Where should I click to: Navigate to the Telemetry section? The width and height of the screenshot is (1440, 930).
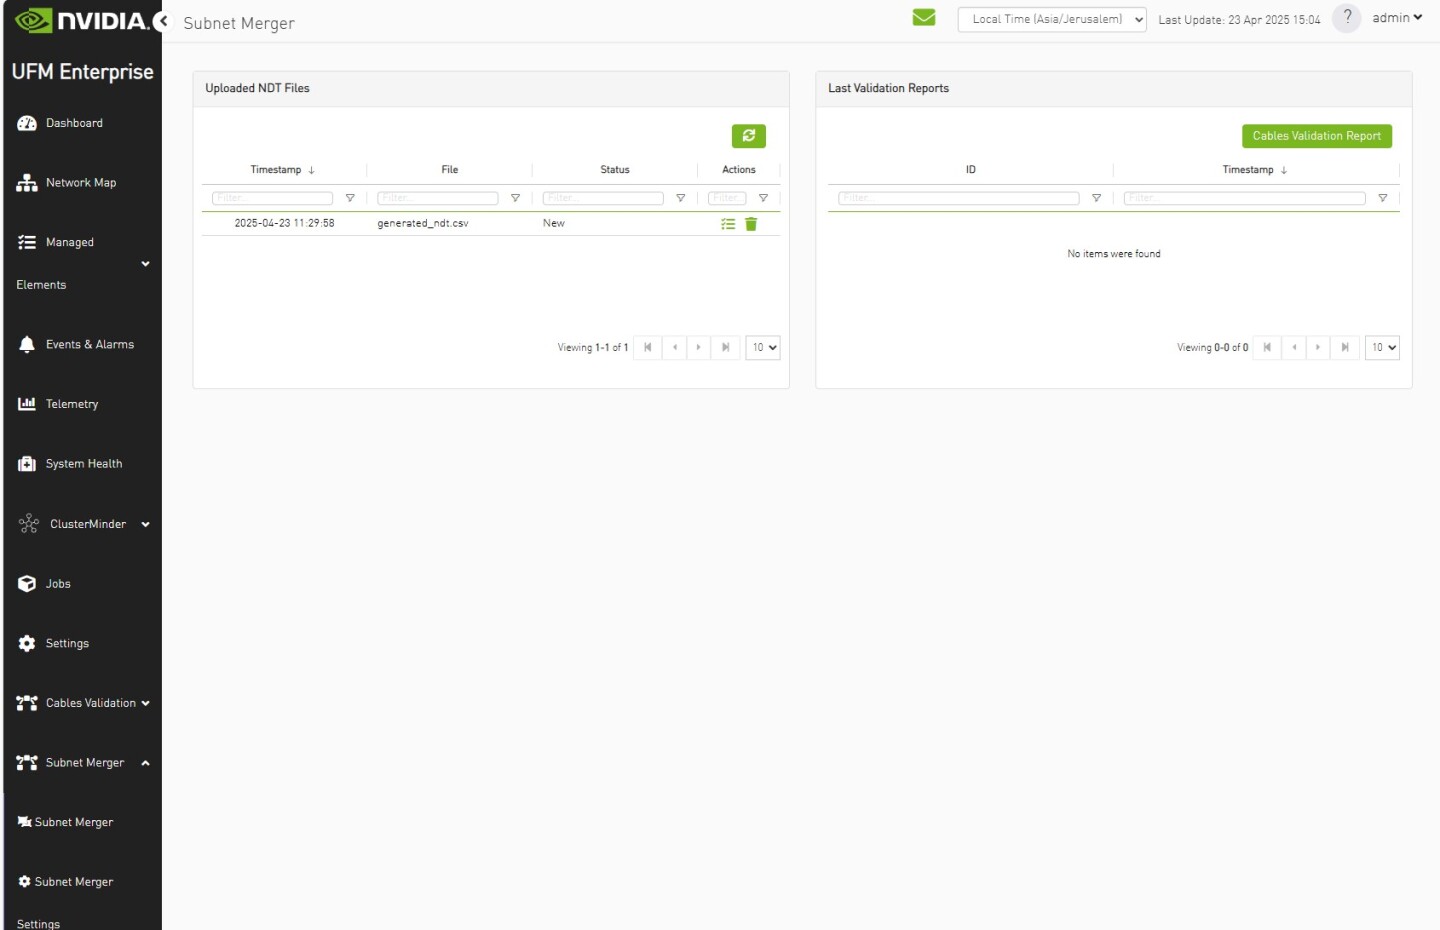(x=72, y=404)
